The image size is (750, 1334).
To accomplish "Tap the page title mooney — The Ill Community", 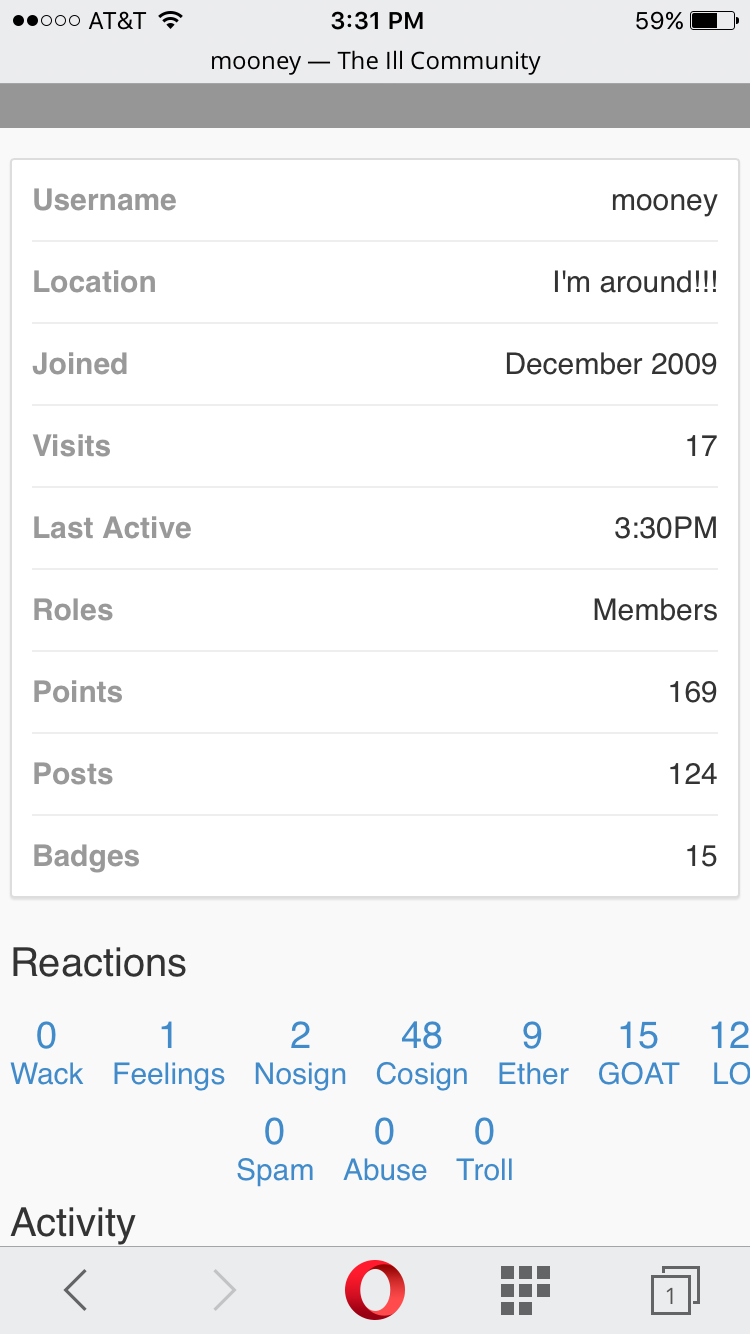I will pos(375,61).
